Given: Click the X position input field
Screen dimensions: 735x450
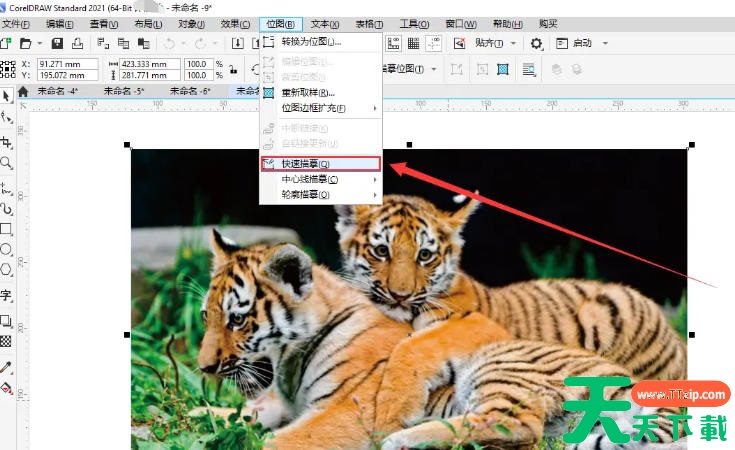Looking at the screenshot, I should coord(68,64).
